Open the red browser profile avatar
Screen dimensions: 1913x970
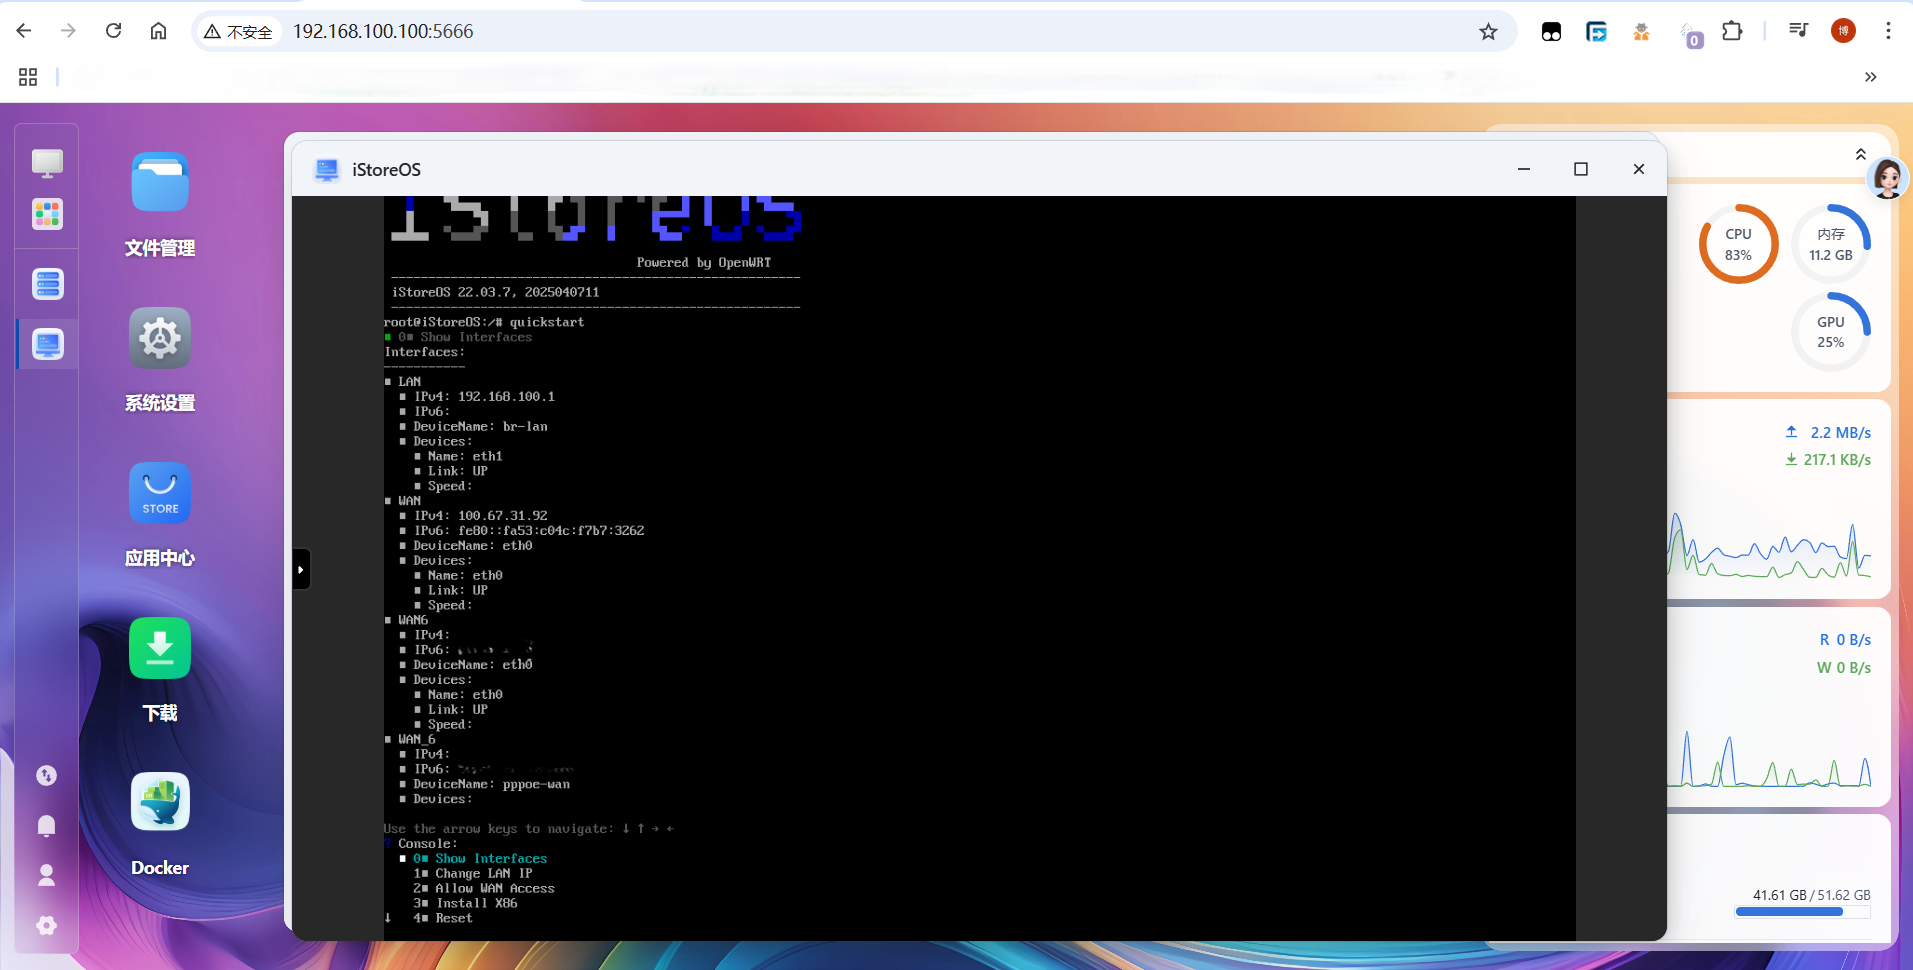click(1843, 31)
